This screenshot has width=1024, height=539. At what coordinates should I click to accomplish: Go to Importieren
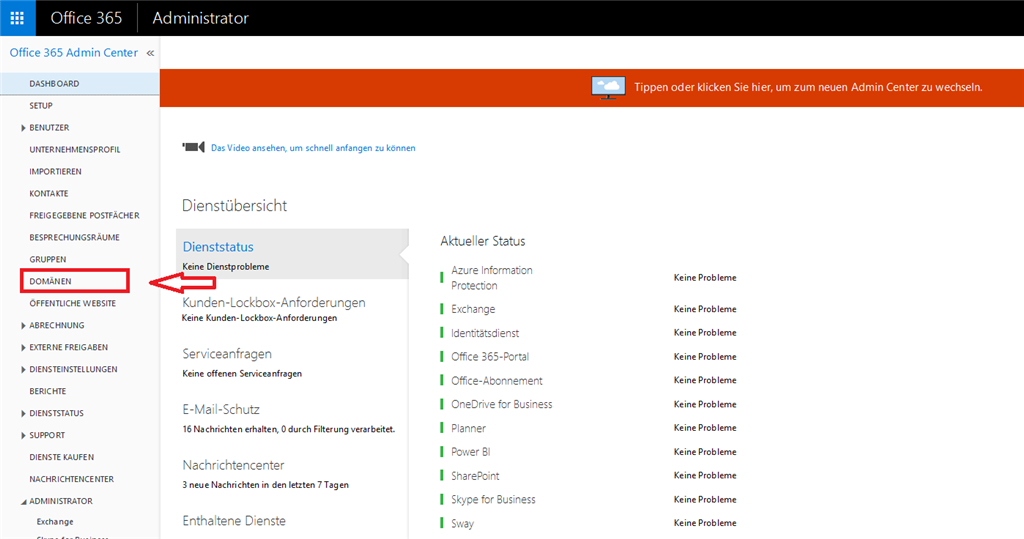coord(56,171)
